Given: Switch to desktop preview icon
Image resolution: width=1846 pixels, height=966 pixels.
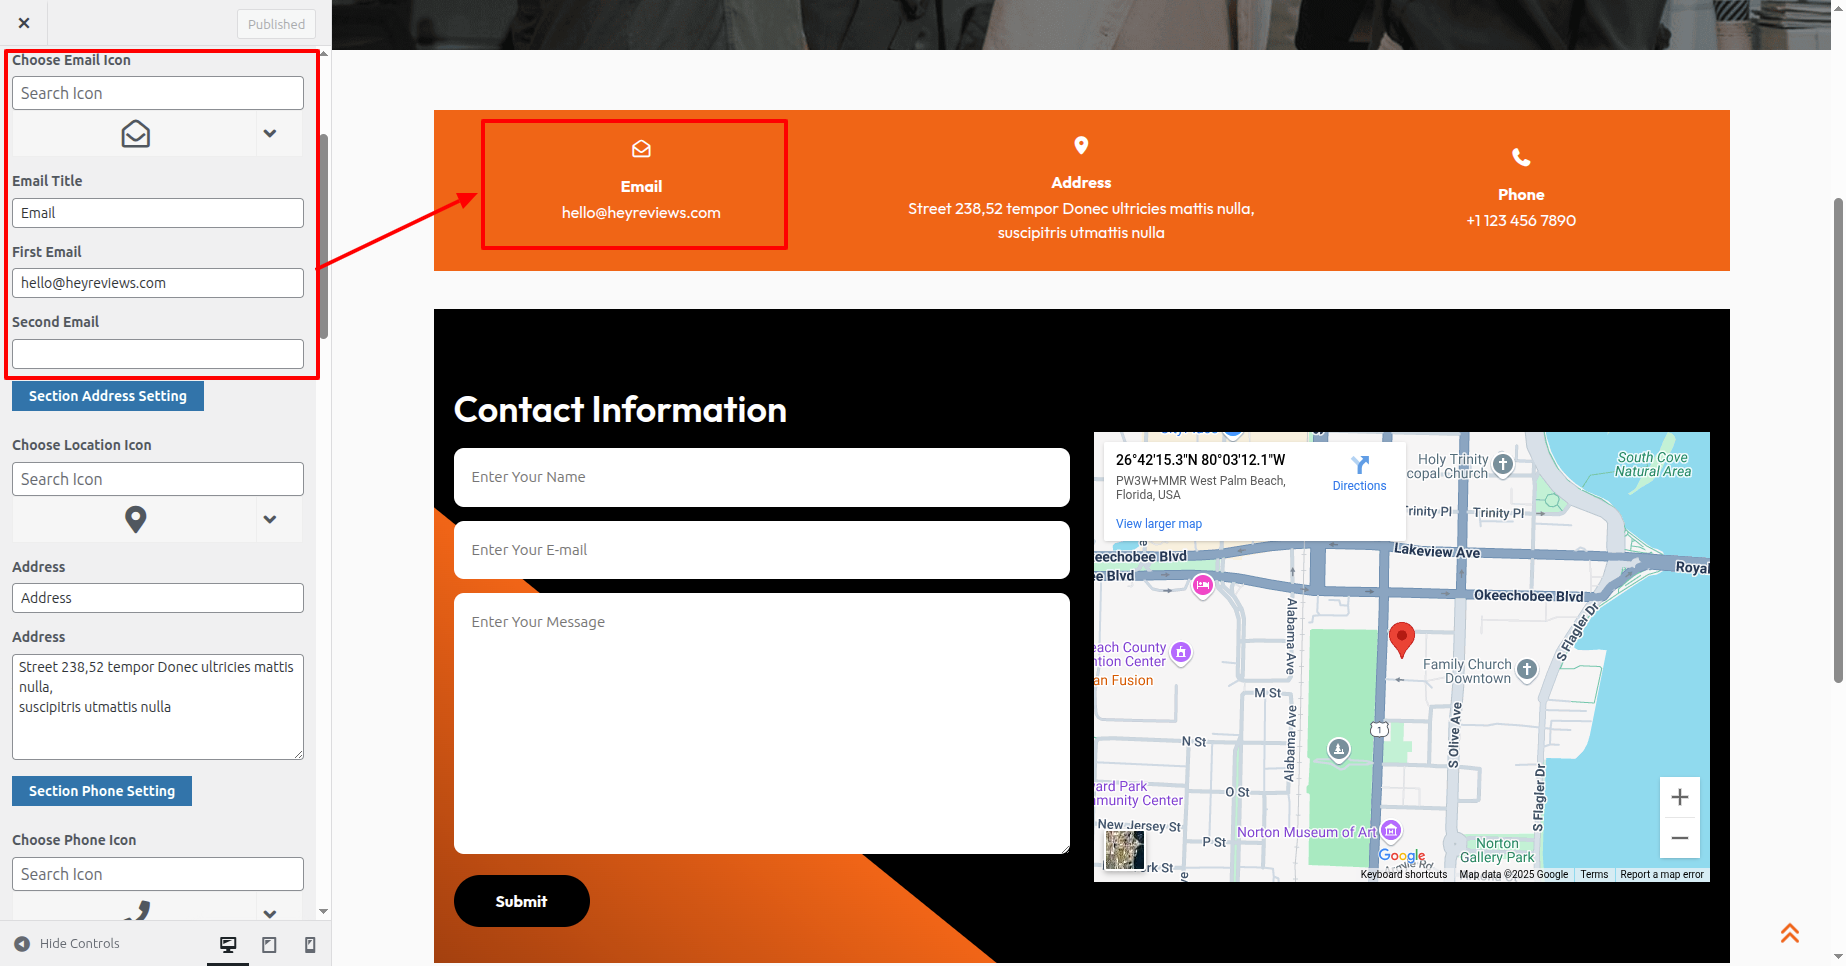Looking at the screenshot, I should (228, 945).
